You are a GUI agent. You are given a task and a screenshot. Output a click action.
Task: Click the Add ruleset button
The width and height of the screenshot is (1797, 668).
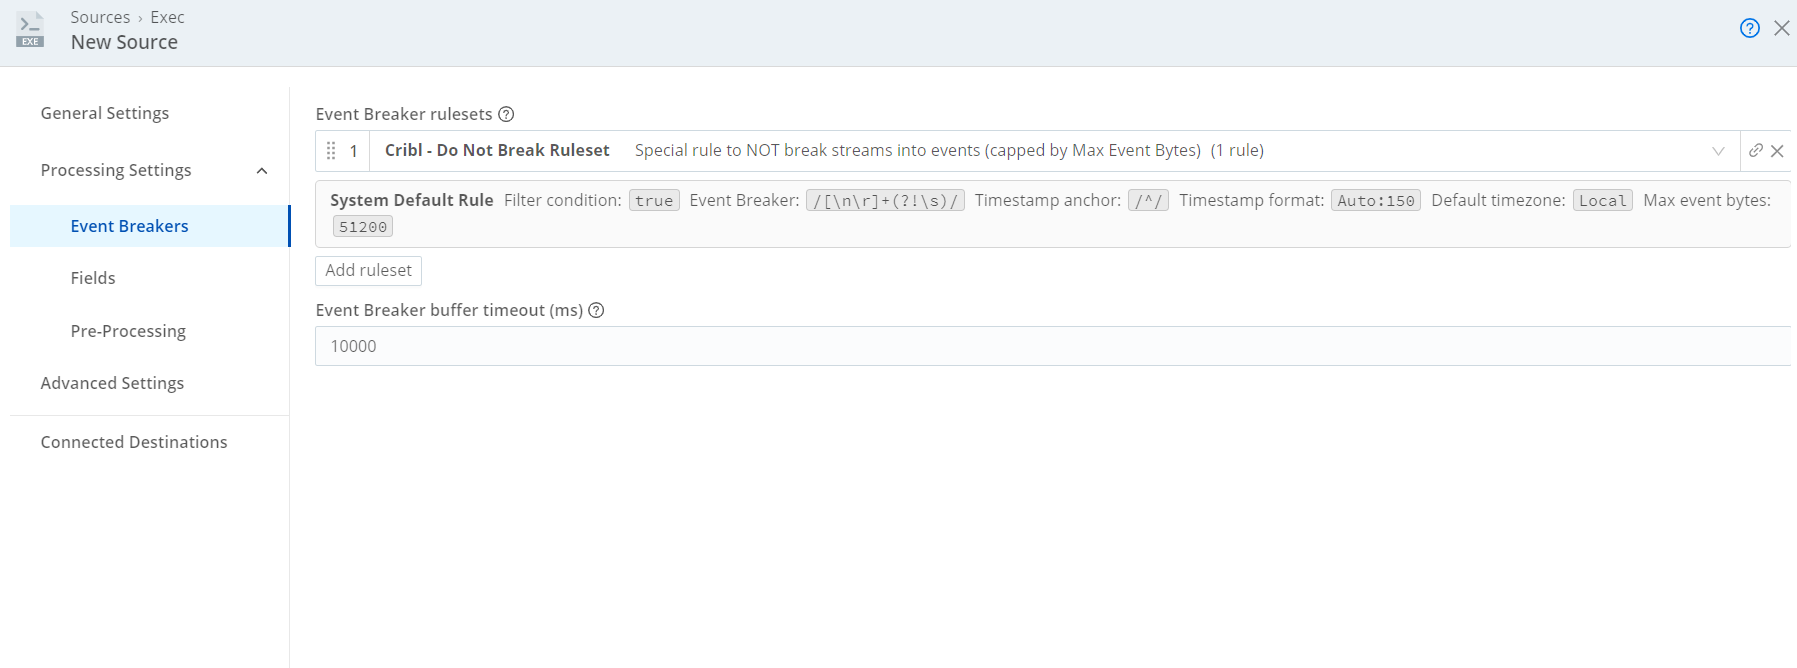tap(368, 271)
